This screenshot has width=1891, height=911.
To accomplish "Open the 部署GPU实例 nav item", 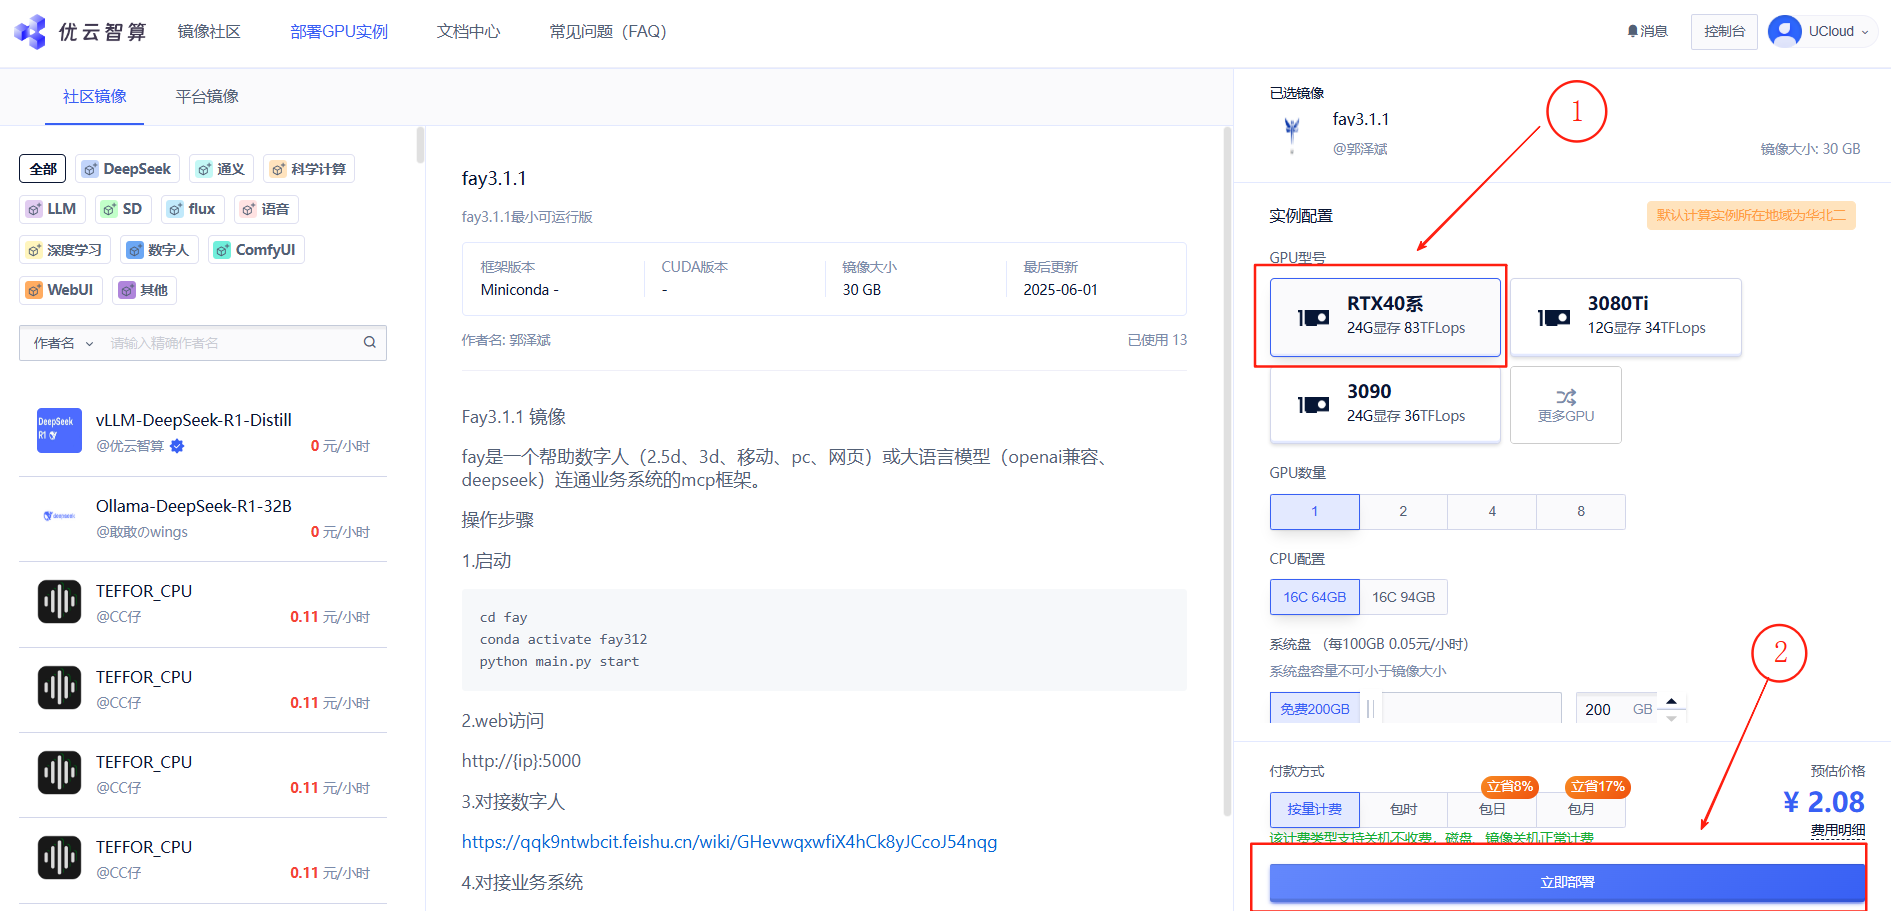I will click(x=339, y=32).
